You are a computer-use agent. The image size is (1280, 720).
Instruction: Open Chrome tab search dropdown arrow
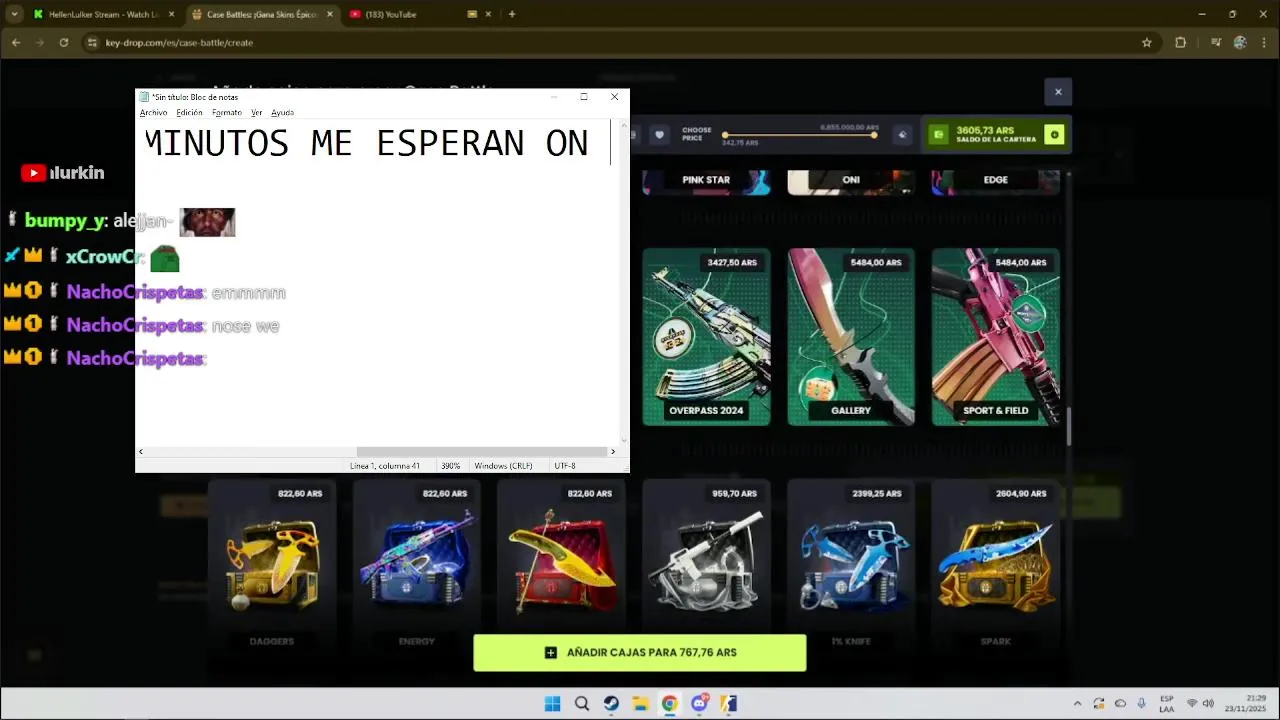coord(14,14)
